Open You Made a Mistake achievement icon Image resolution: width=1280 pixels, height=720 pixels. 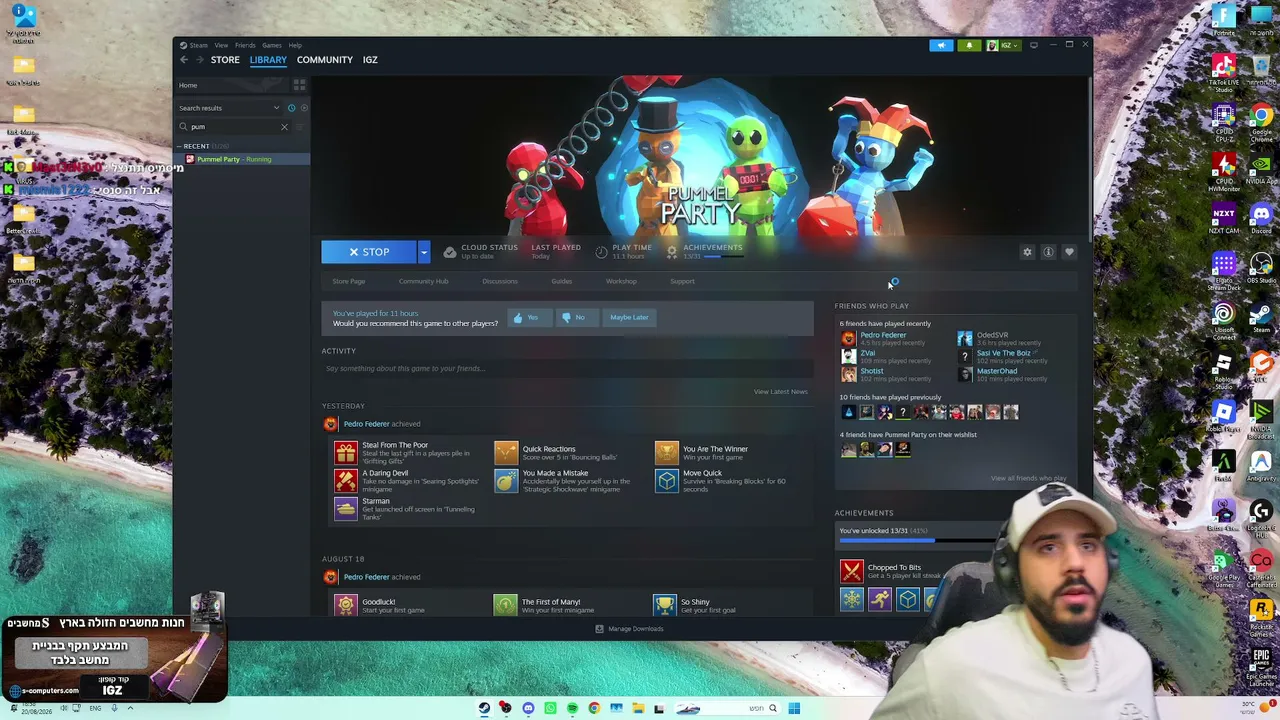pyautogui.click(x=506, y=481)
